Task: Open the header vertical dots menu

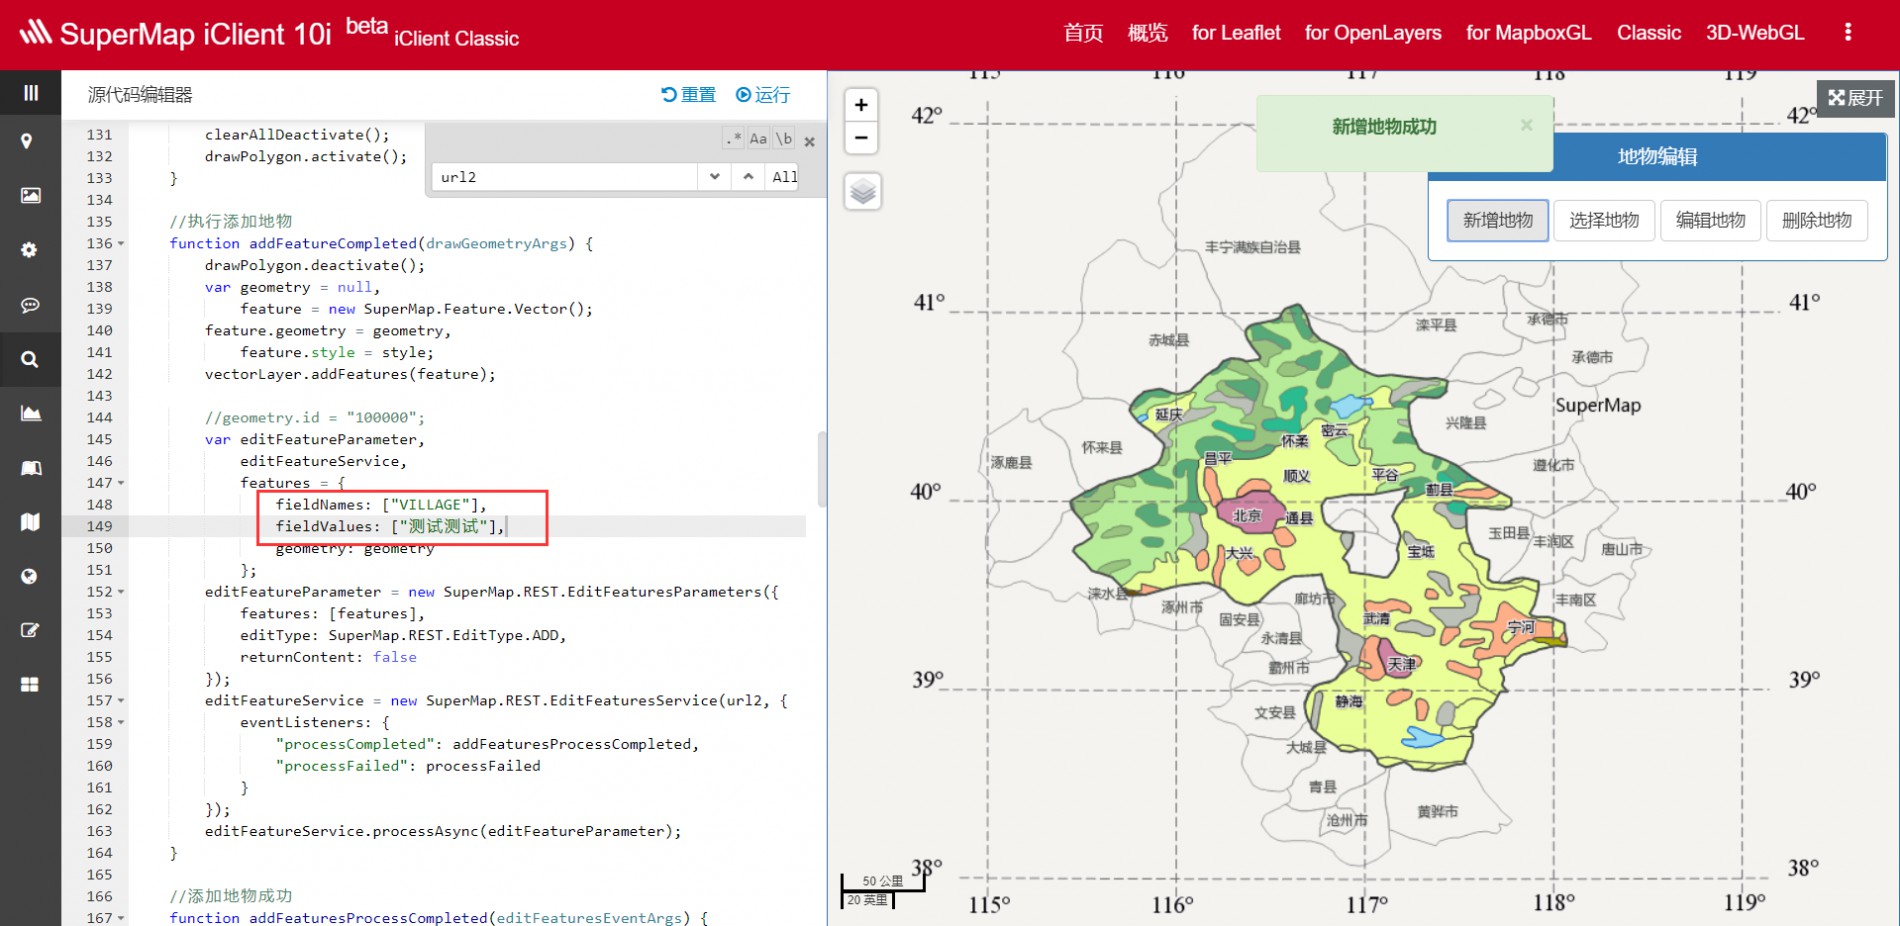Action: (1848, 32)
